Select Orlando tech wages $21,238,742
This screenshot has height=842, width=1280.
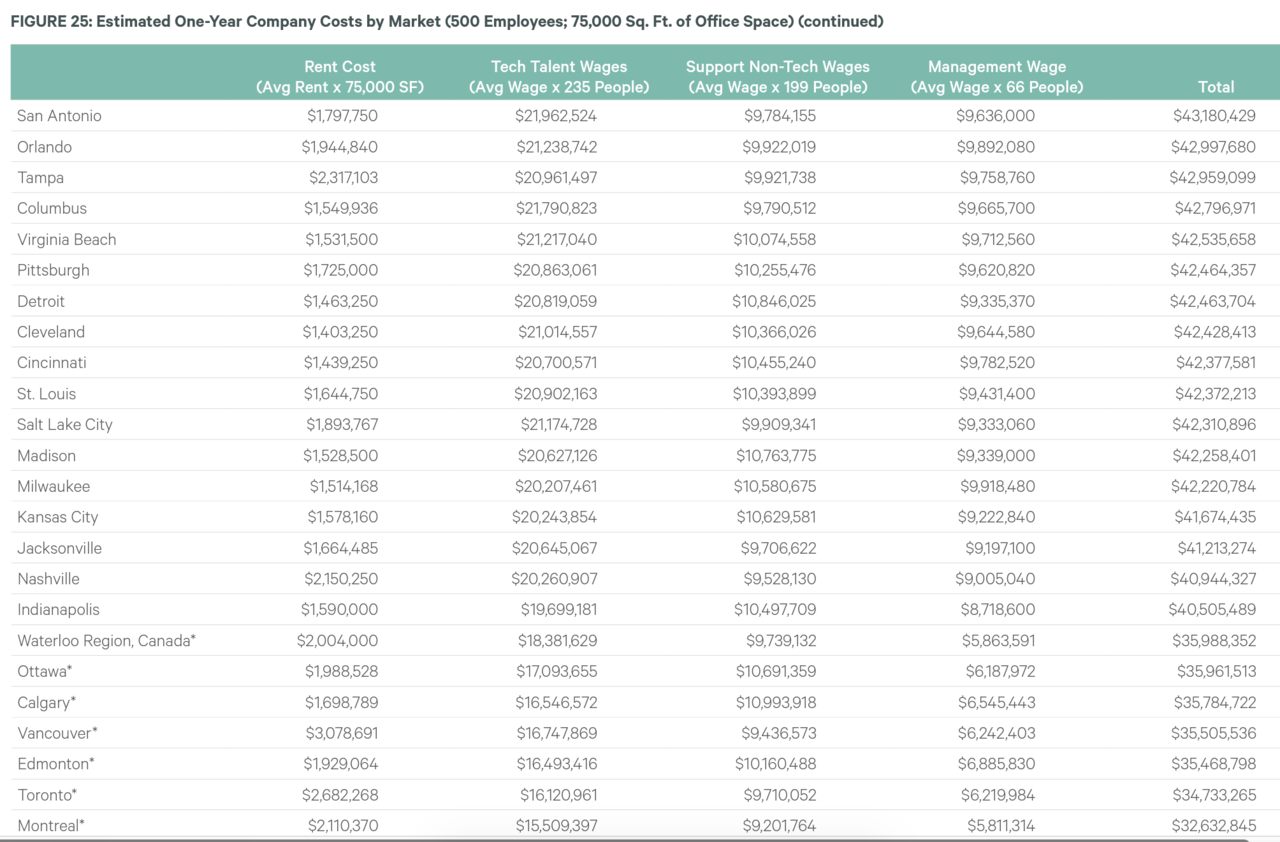[556, 147]
